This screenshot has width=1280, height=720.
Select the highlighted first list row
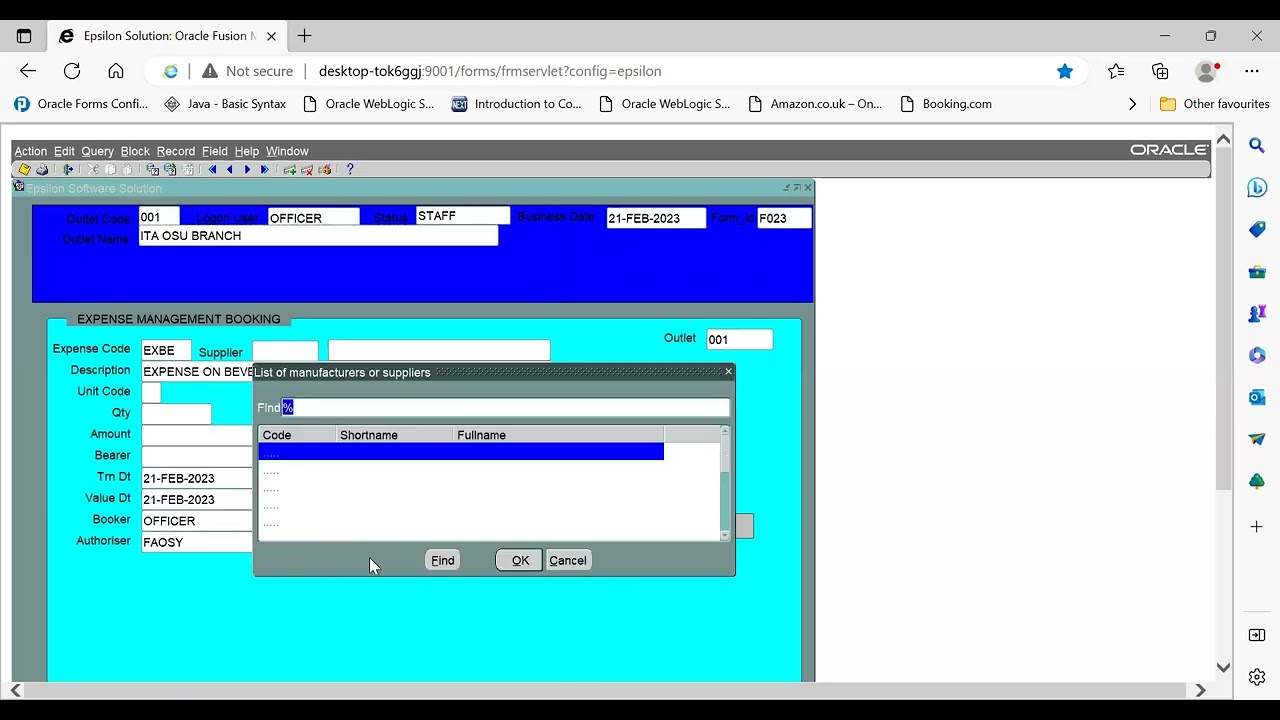(x=461, y=452)
